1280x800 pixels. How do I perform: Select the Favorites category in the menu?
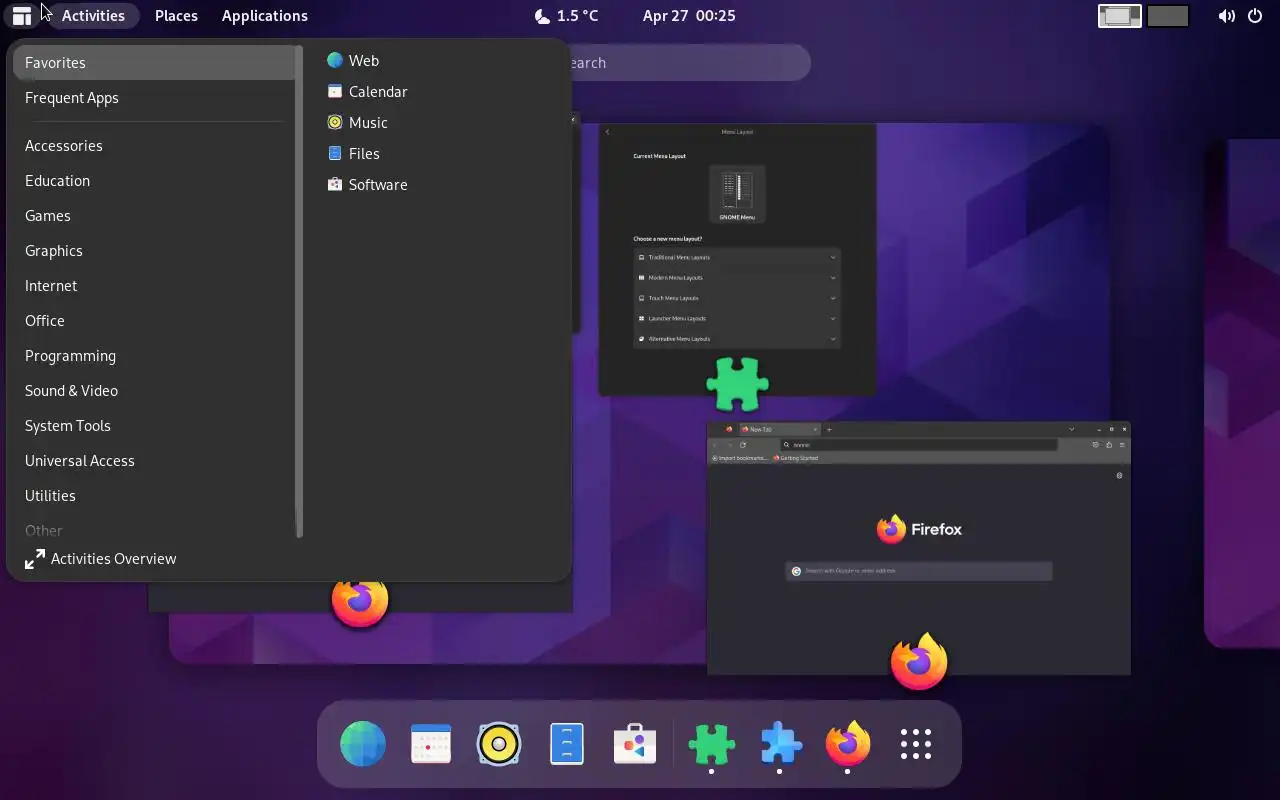coord(154,62)
